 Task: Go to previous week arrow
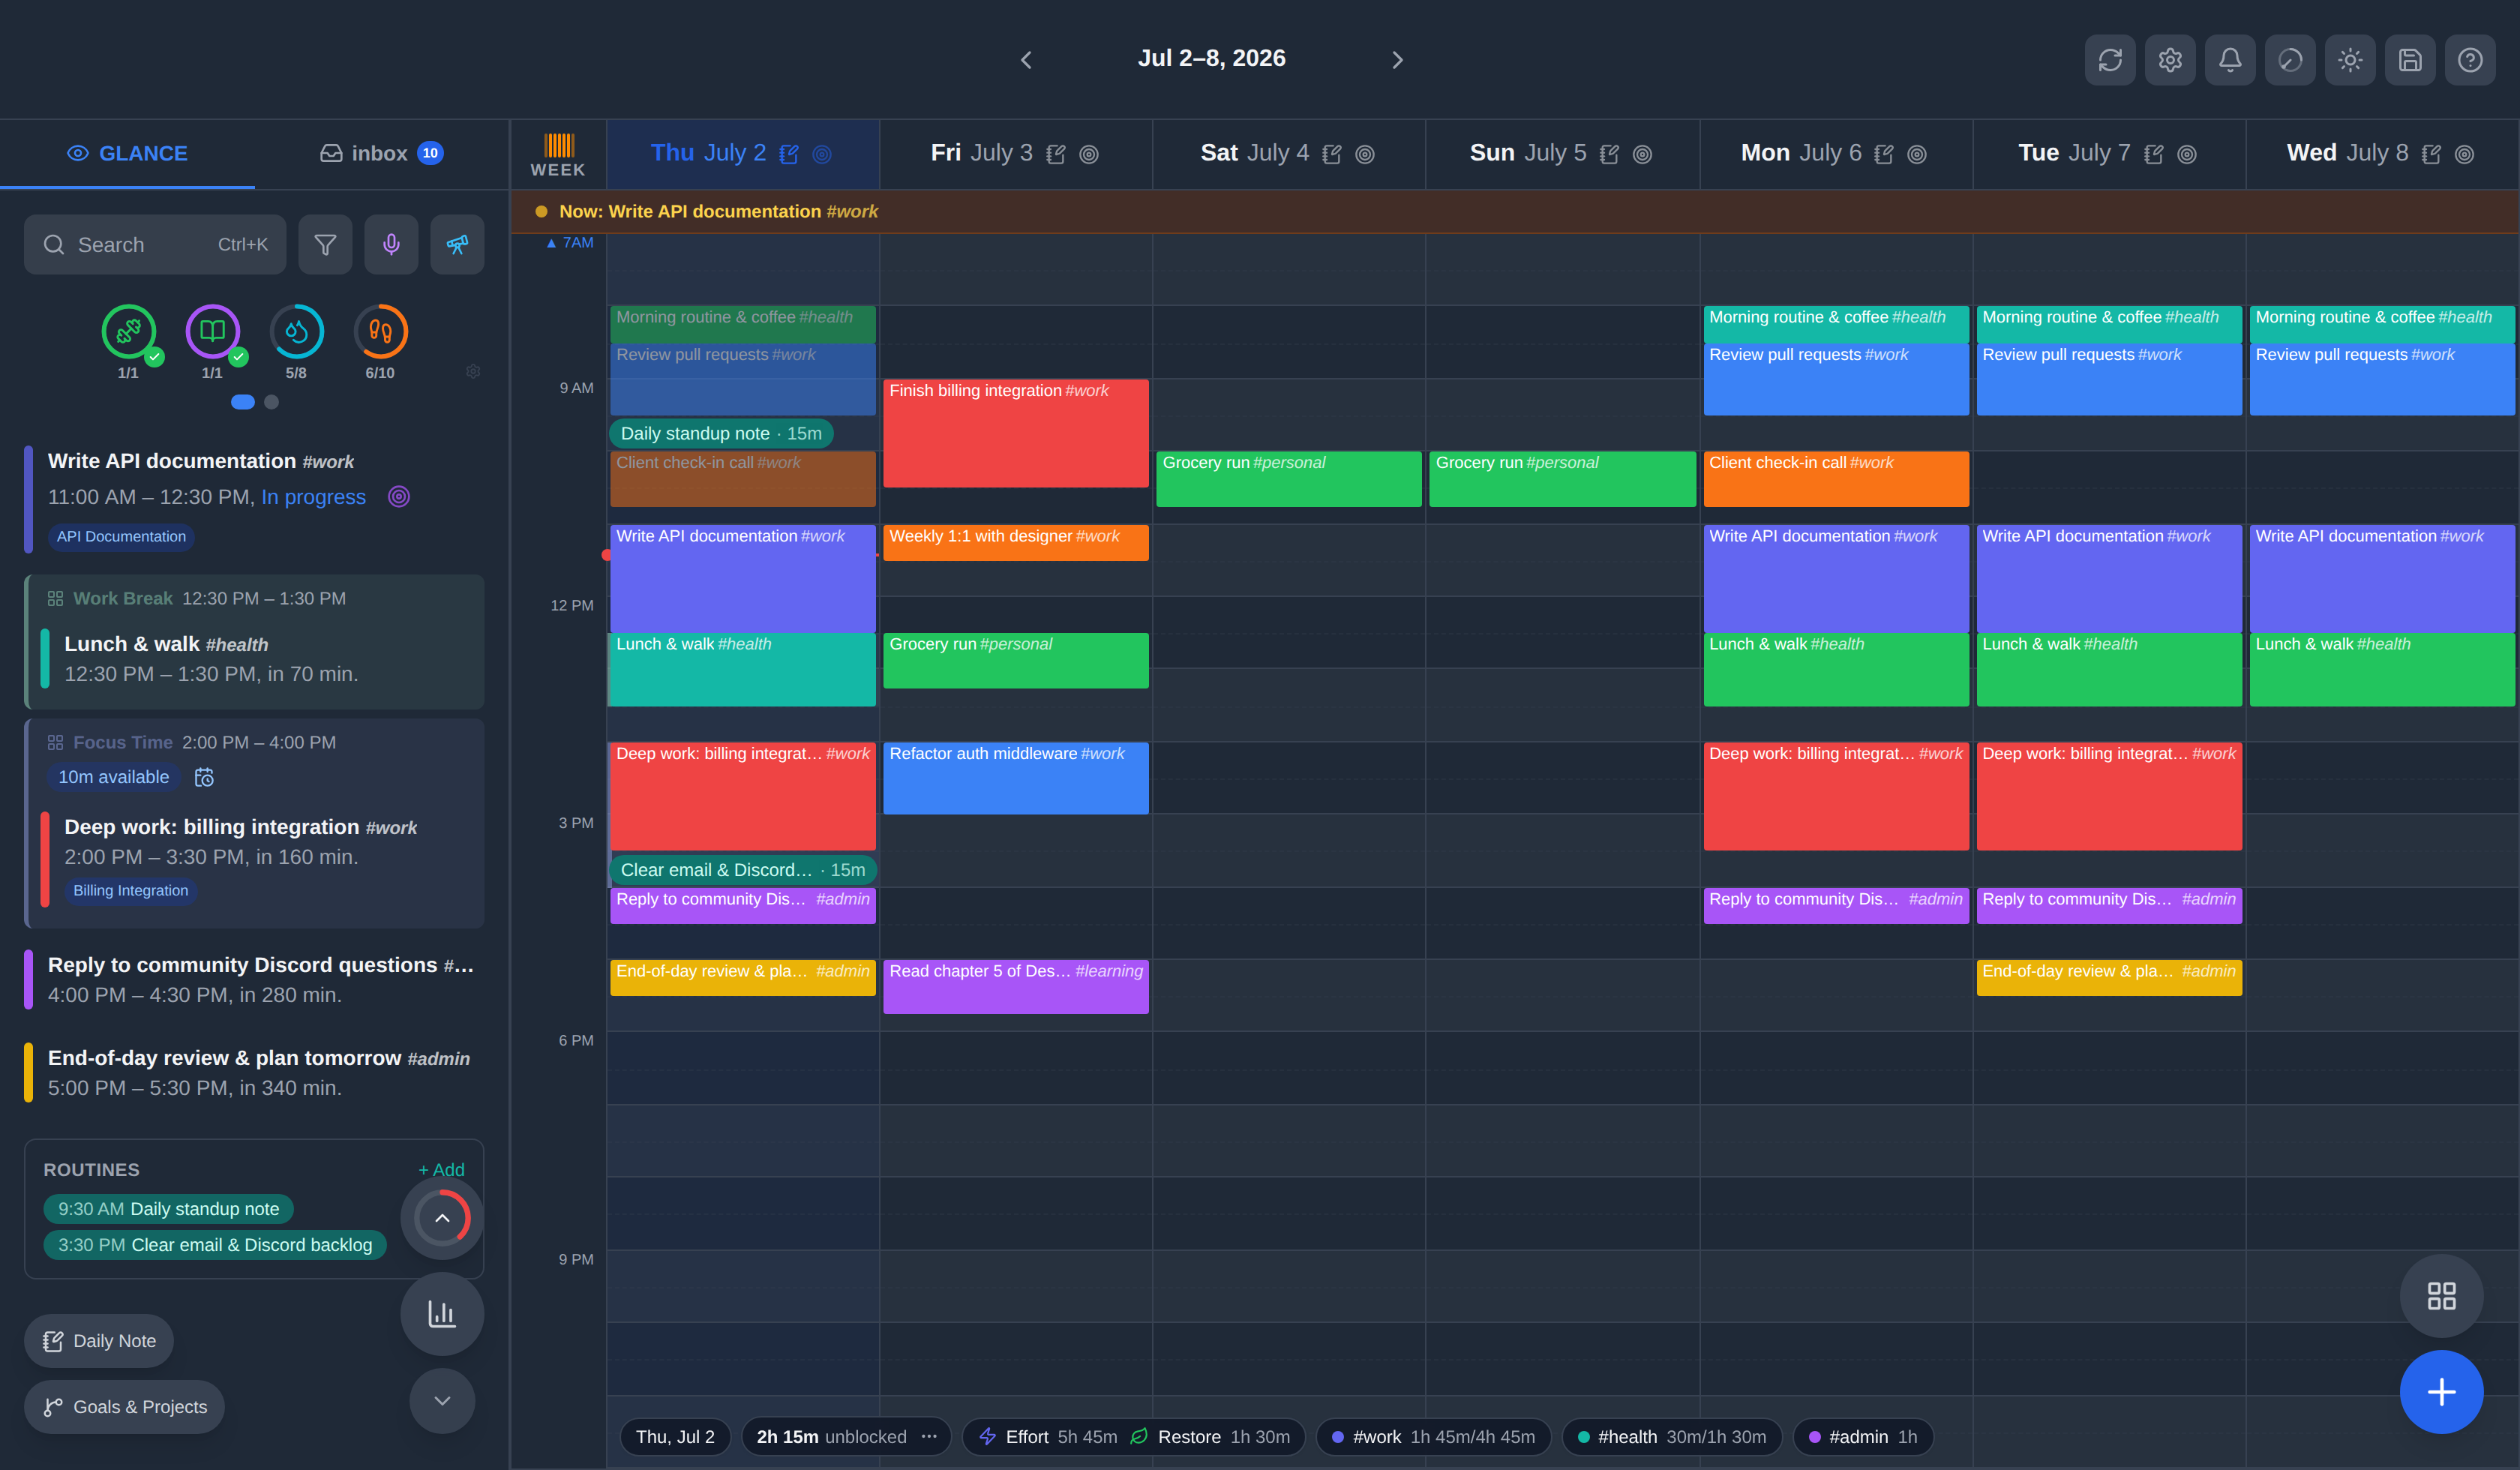tap(1026, 60)
